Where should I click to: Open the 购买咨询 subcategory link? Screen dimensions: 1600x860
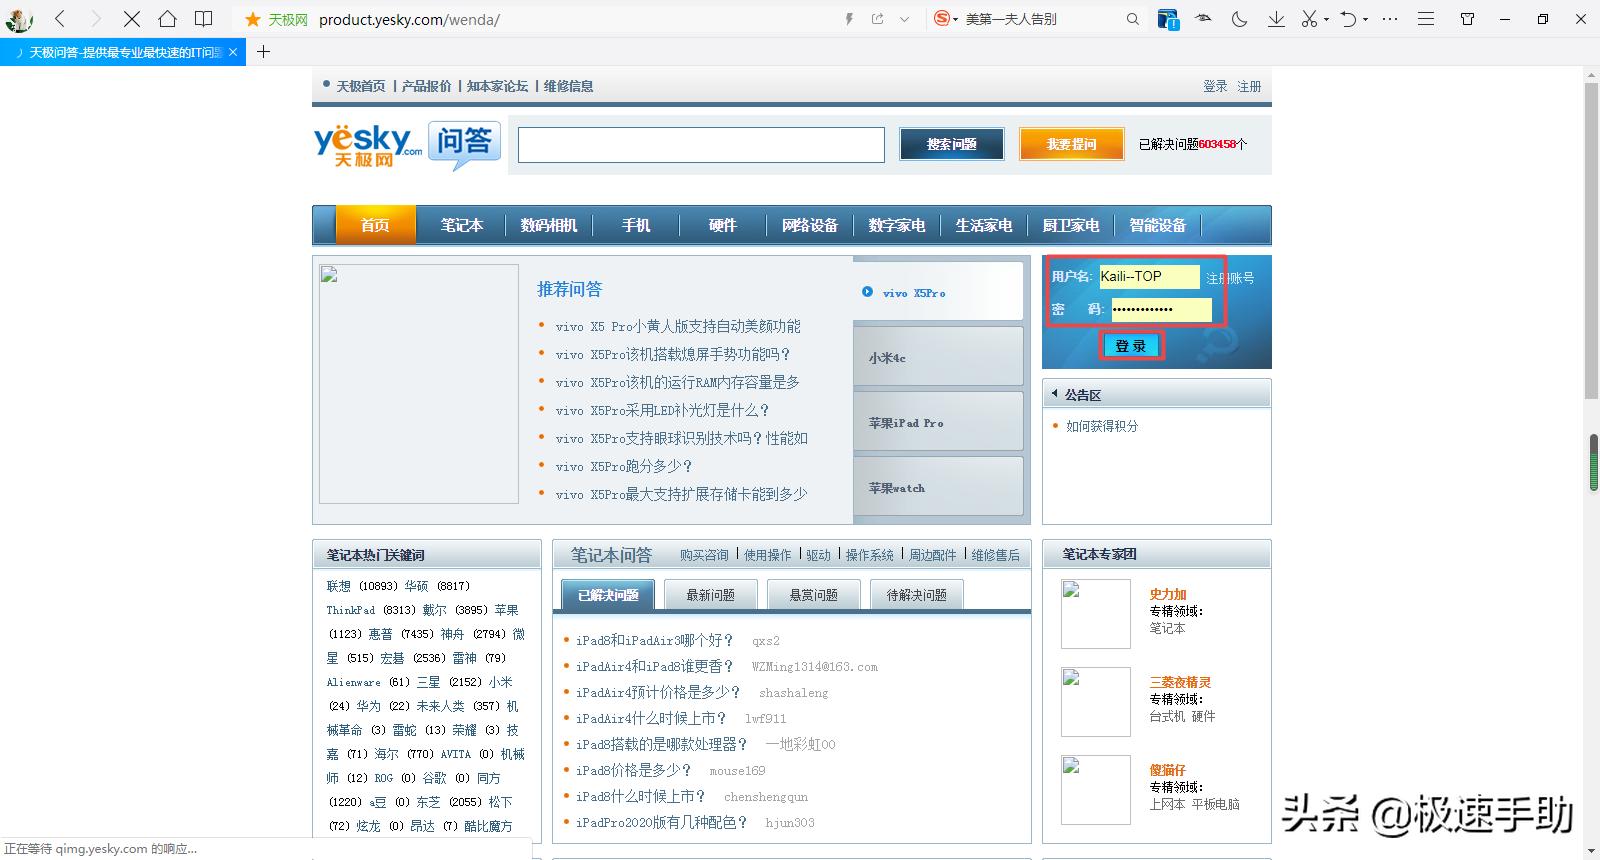click(704, 555)
